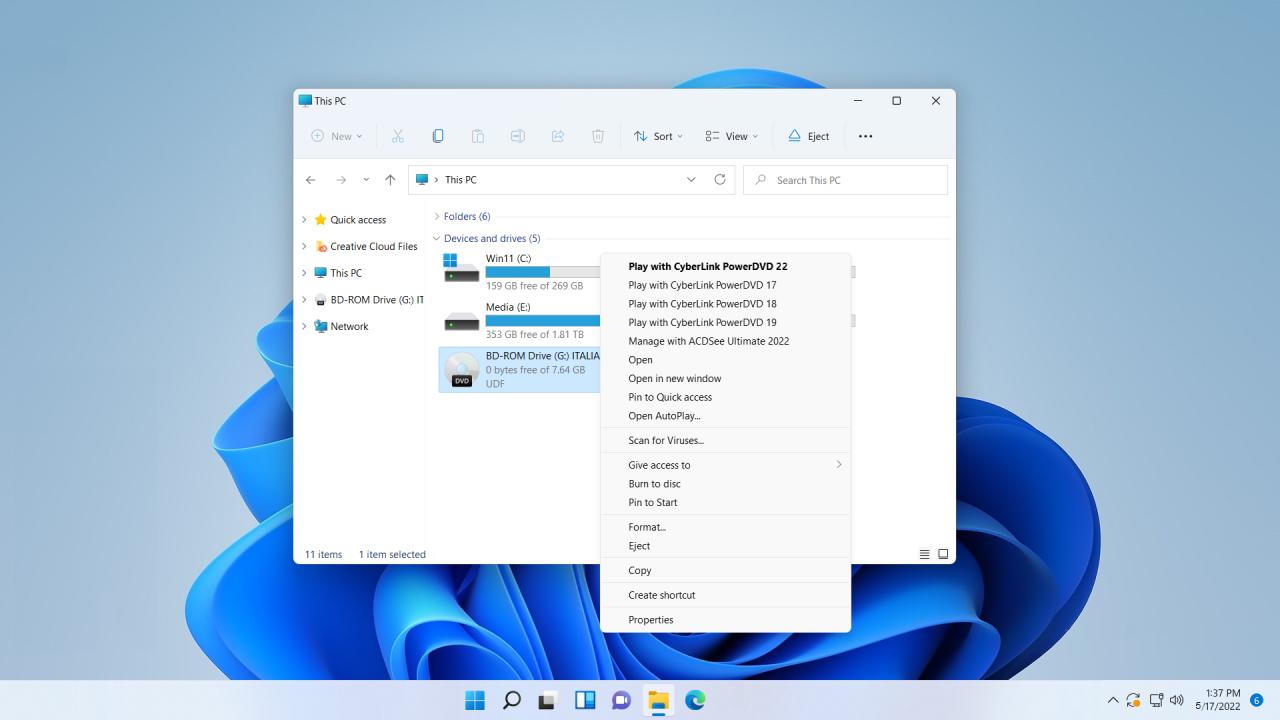The height and width of the screenshot is (720, 1280).
Task: Select Open AutoPlay from the context menu
Action: click(x=663, y=416)
